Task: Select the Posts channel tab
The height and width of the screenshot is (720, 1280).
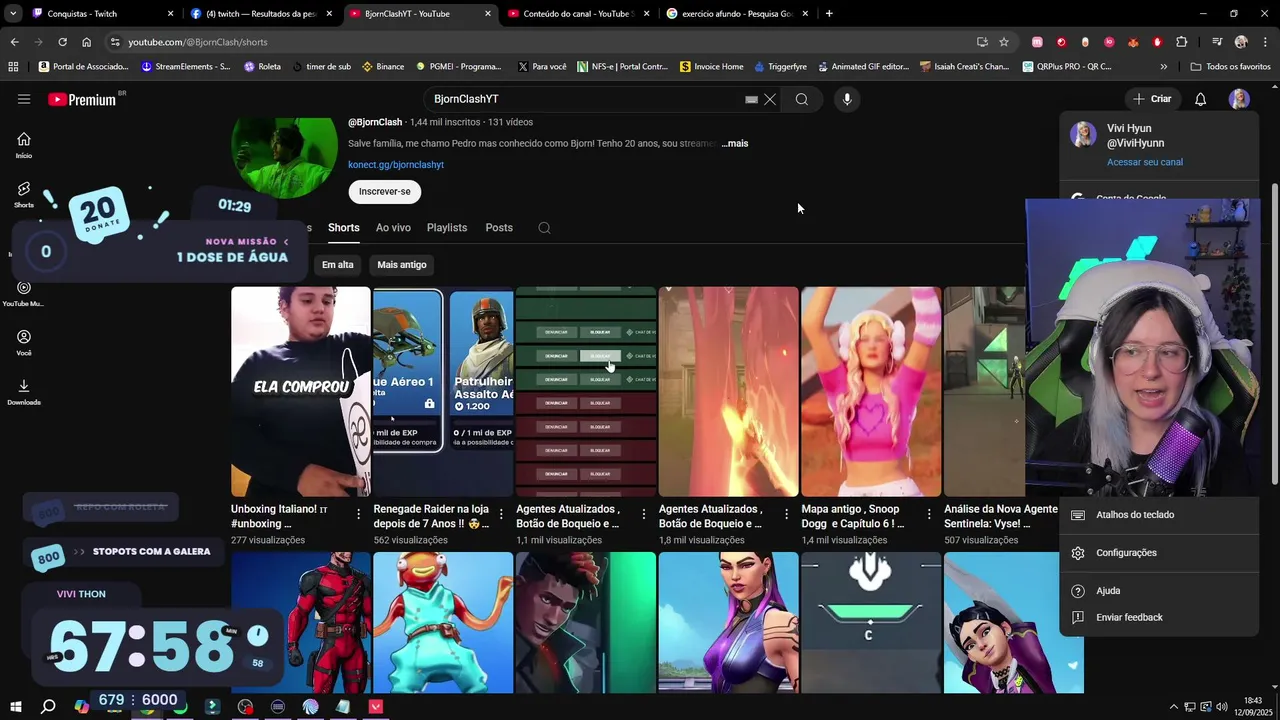Action: click(x=499, y=228)
